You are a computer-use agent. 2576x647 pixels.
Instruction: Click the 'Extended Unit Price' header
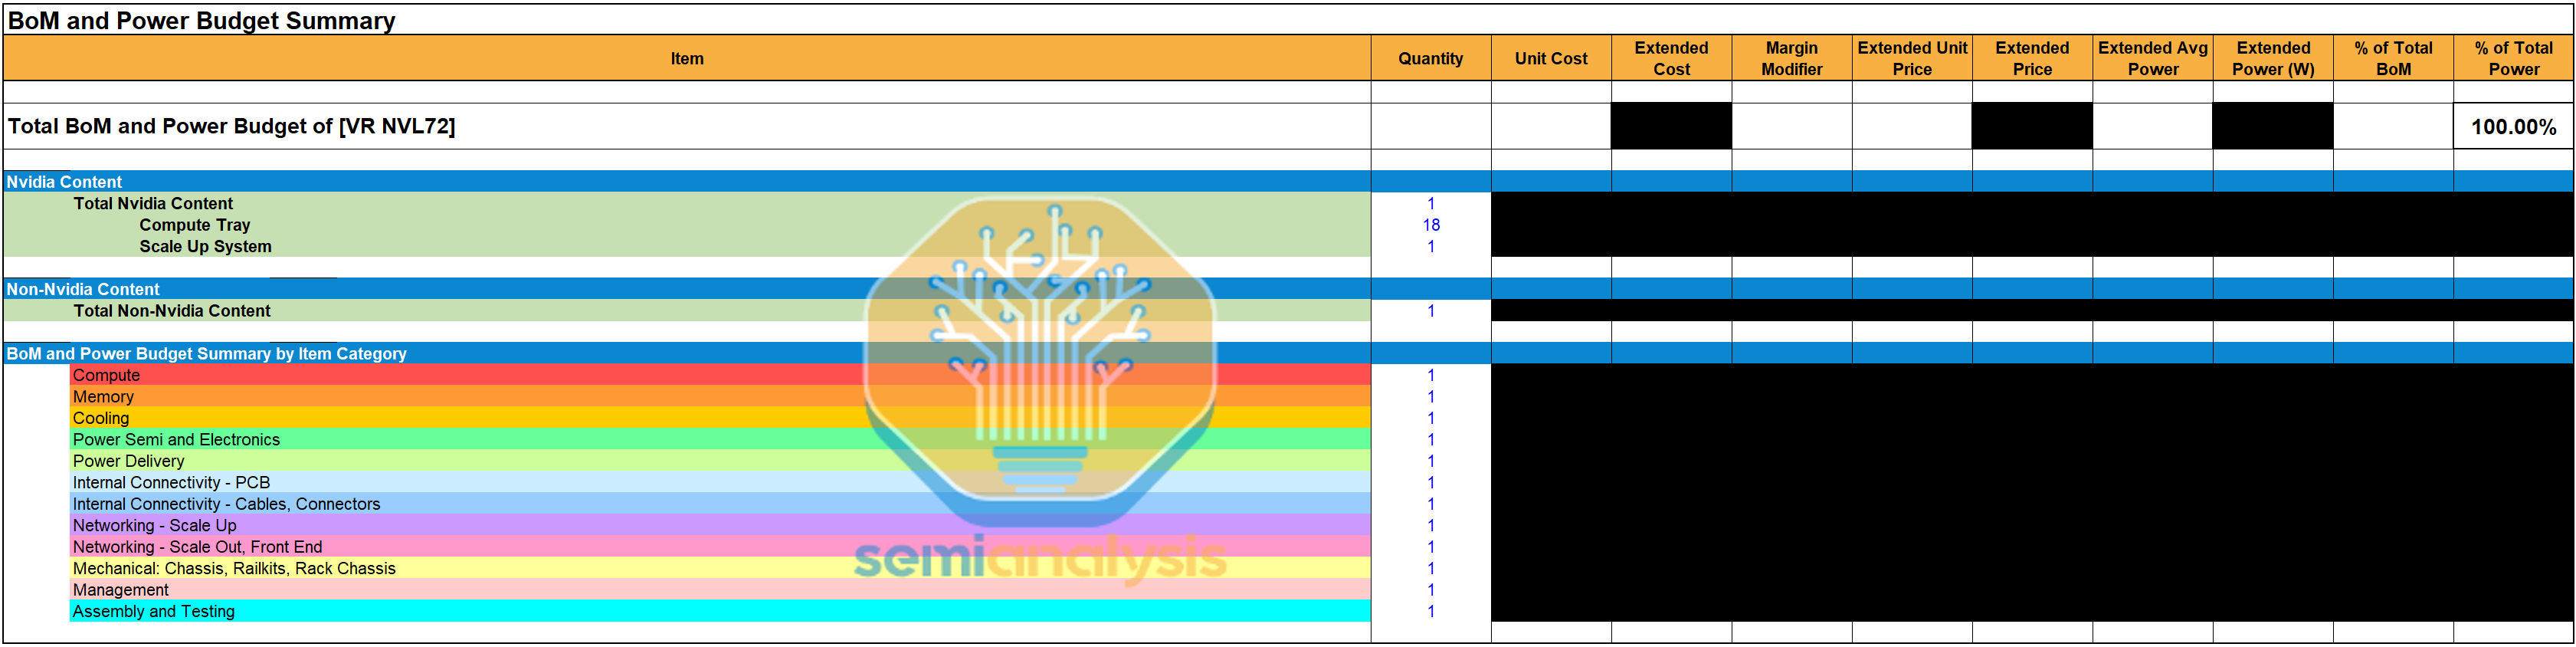[x=1912, y=58]
